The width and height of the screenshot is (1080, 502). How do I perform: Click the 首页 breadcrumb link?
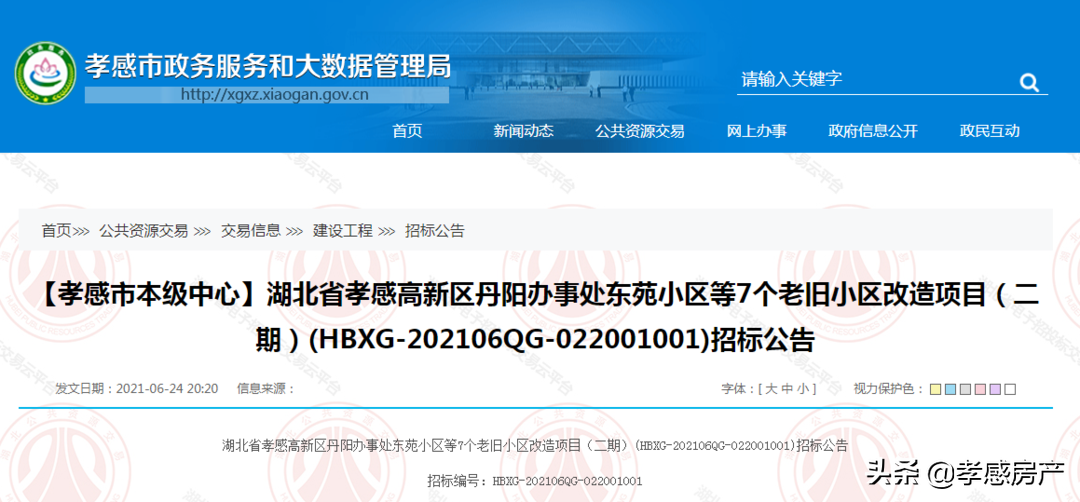pos(56,231)
